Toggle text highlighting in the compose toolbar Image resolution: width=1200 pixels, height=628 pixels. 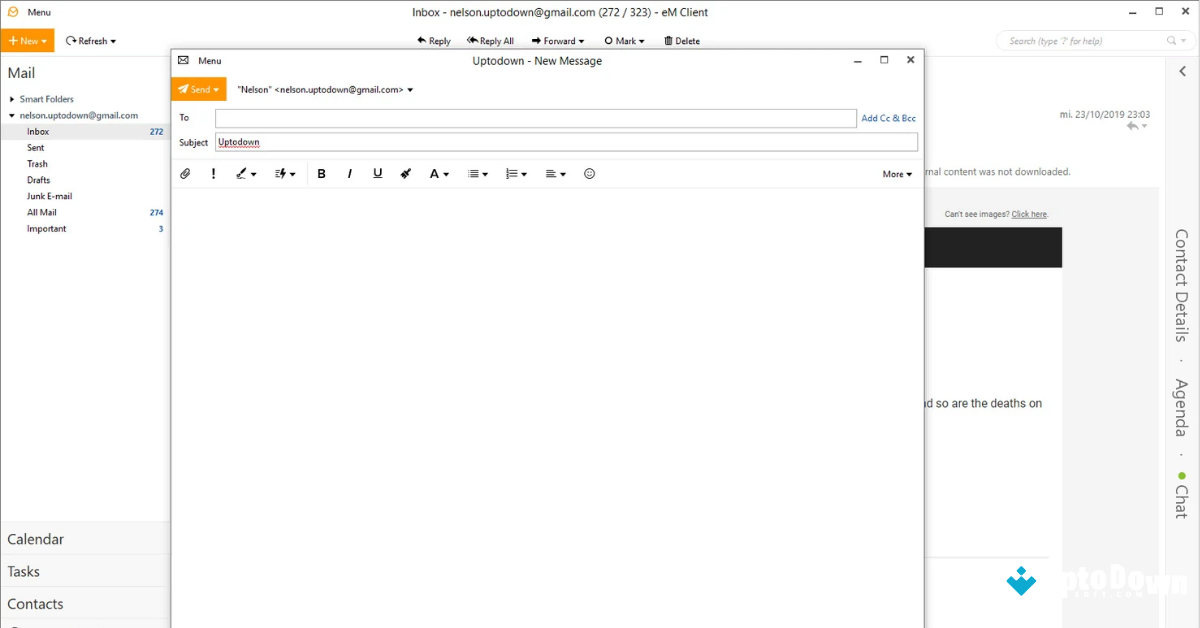(243, 173)
